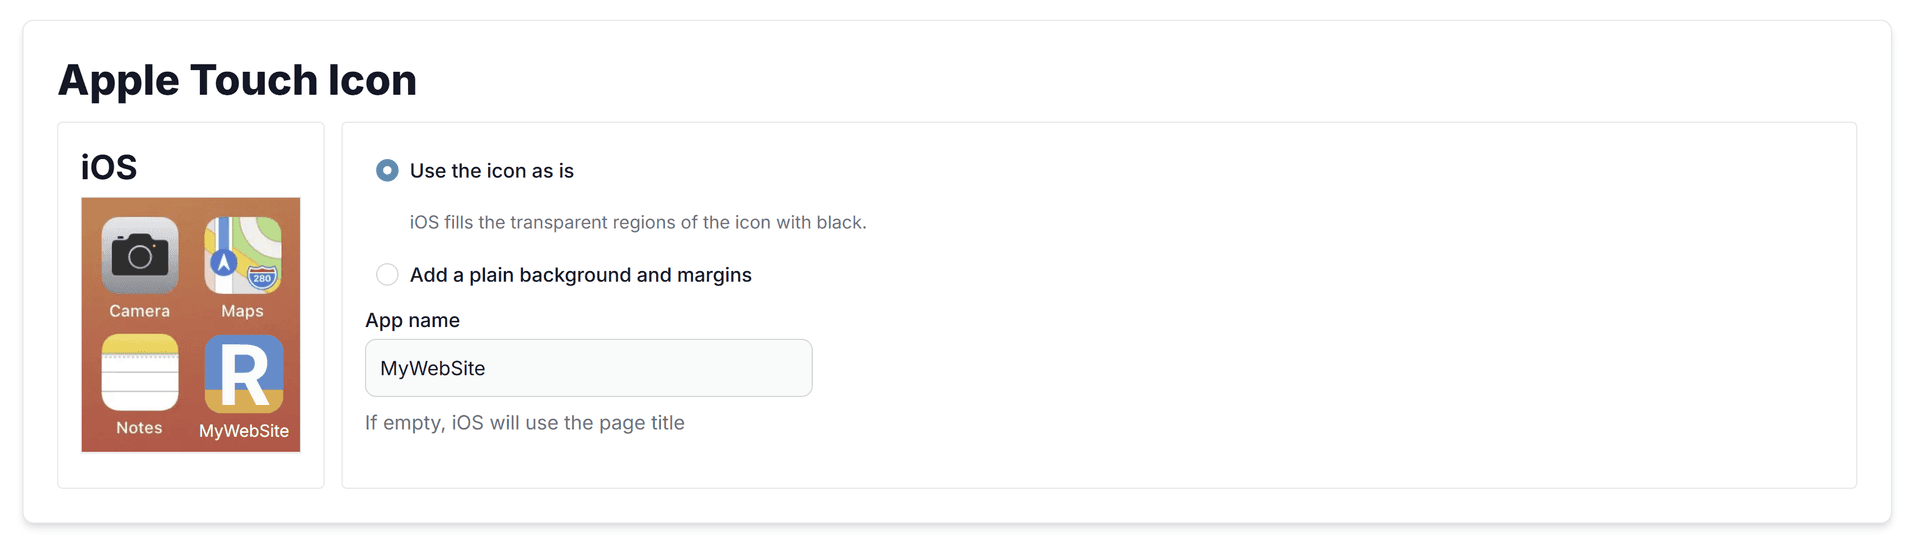The width and height of the screenshot is (1920, 541).
Task: Click the "Apple Touch Icon" section title
Action: click(237, 80)
